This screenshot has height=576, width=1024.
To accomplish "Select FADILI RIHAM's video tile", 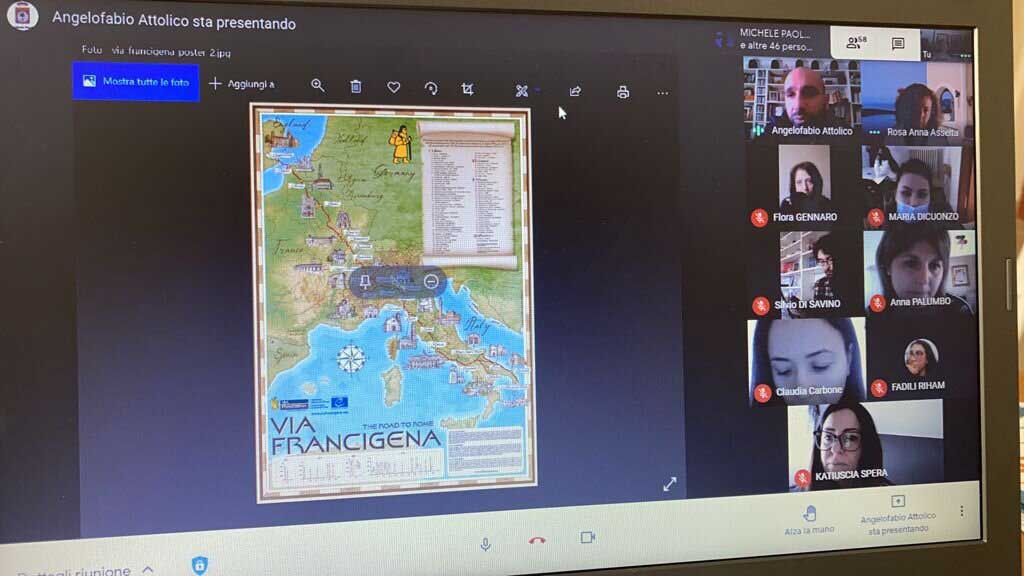I will coord(921,359).
